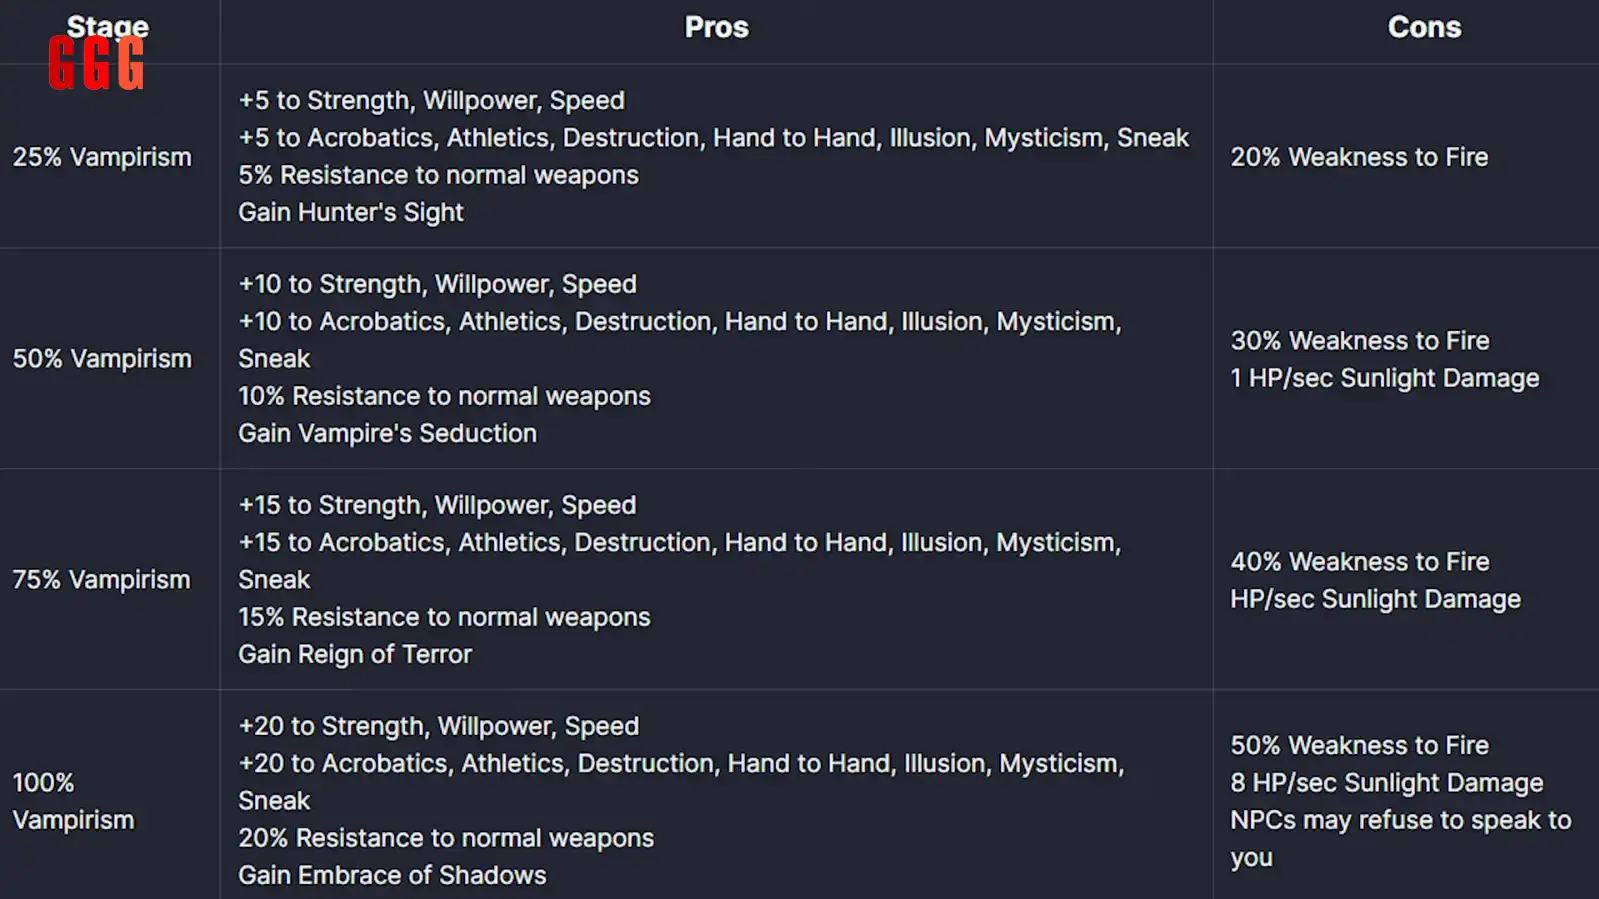
Task: Click the +10 to Strength, Willpower, Speed line
Action: 437,284
